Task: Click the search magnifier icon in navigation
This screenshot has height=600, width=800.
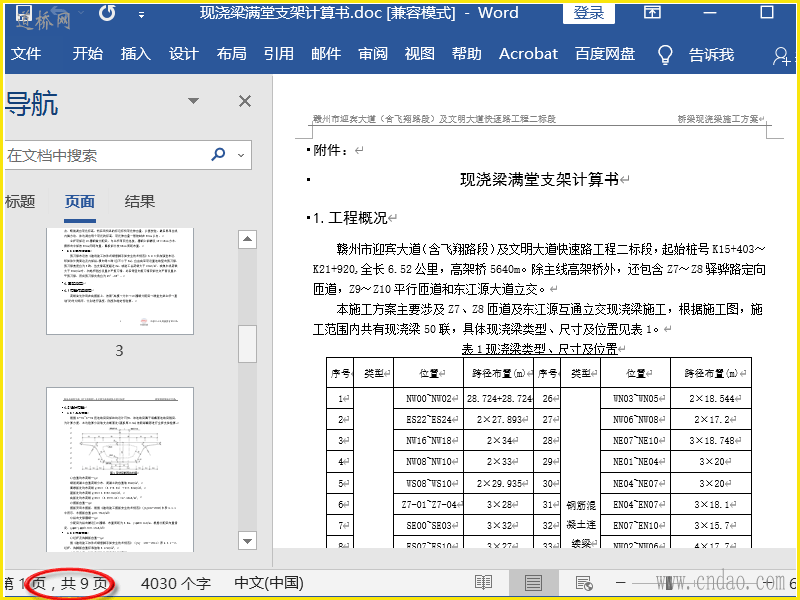Action: pos(218,155)
